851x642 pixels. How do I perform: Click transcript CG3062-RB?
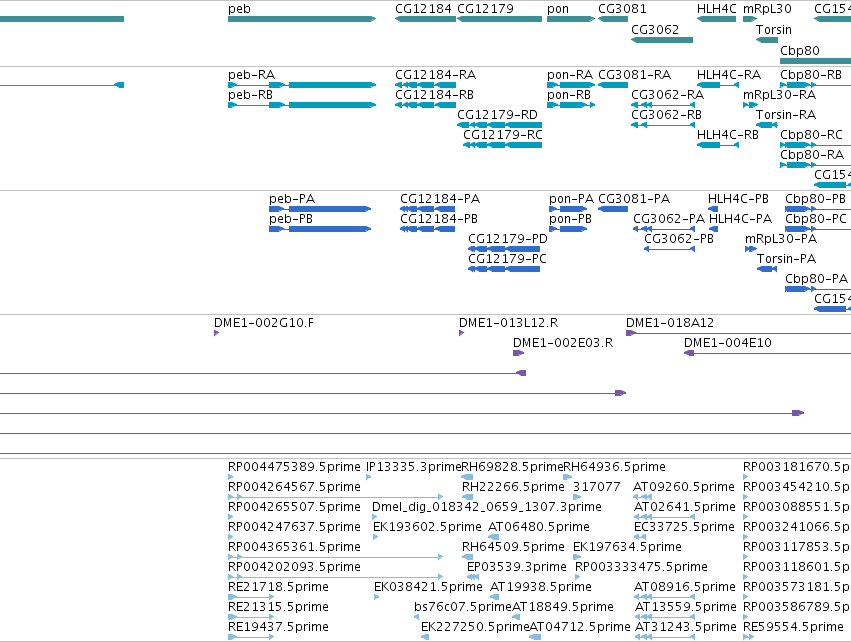pyautogui.click(x=662, y=125)
